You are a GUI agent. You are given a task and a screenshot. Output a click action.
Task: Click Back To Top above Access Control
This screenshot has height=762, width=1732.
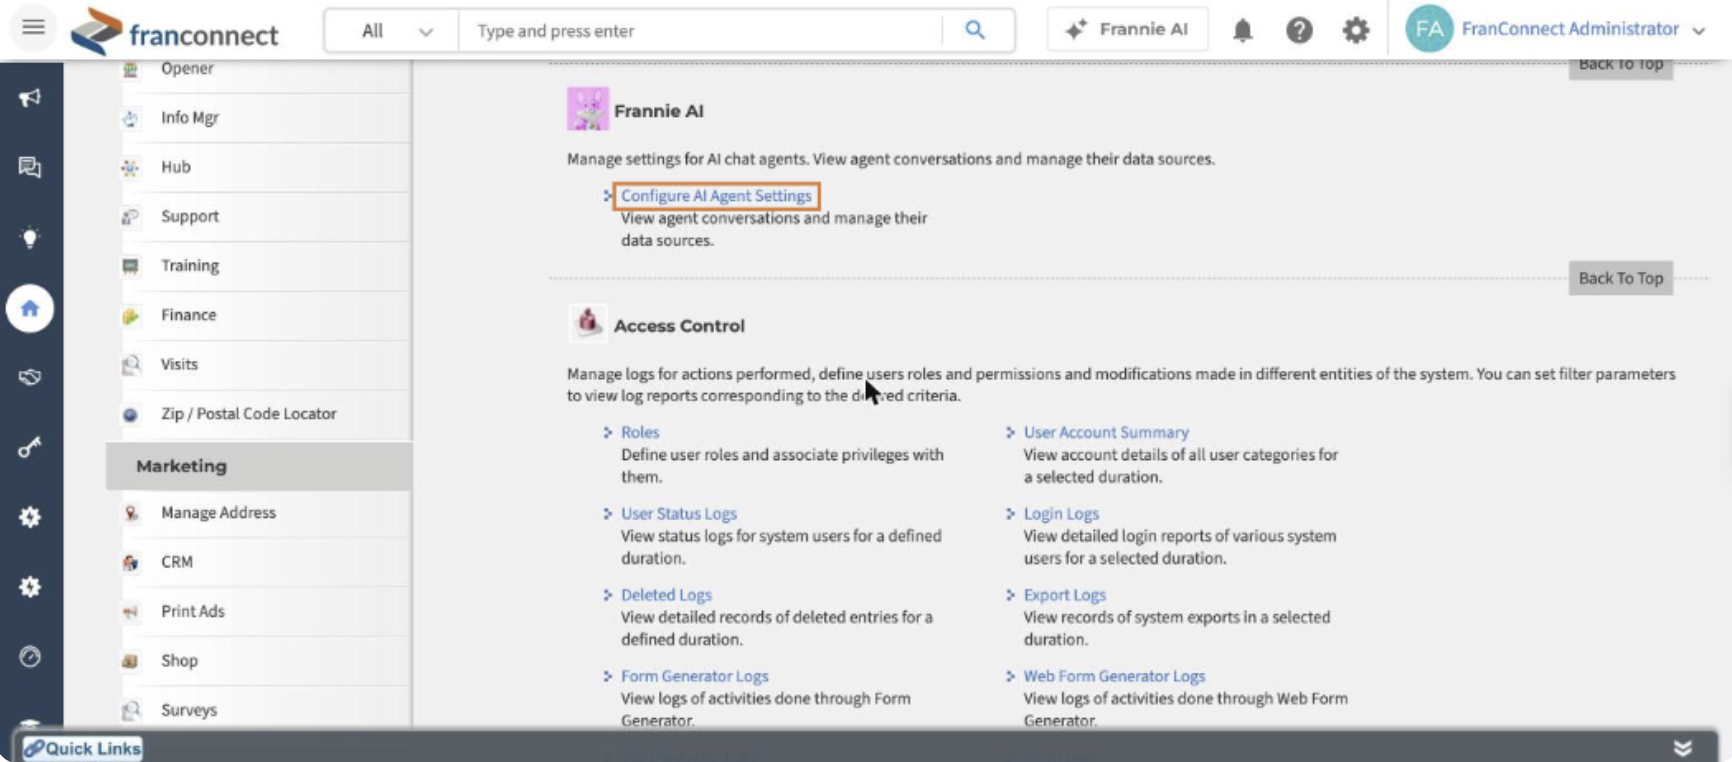pos(1620,278)
